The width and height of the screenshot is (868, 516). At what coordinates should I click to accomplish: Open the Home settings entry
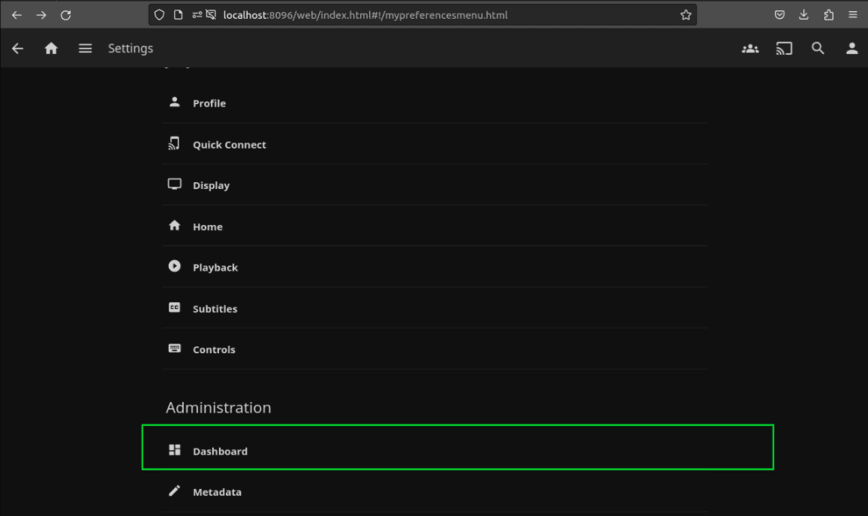(435, 226)
